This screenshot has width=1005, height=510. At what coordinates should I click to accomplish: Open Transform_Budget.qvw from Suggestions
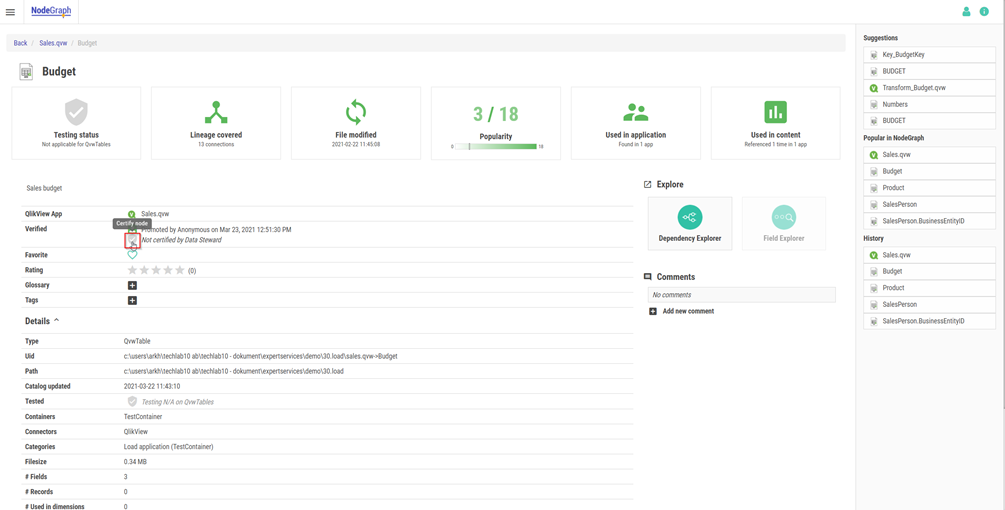click(929, 88)
